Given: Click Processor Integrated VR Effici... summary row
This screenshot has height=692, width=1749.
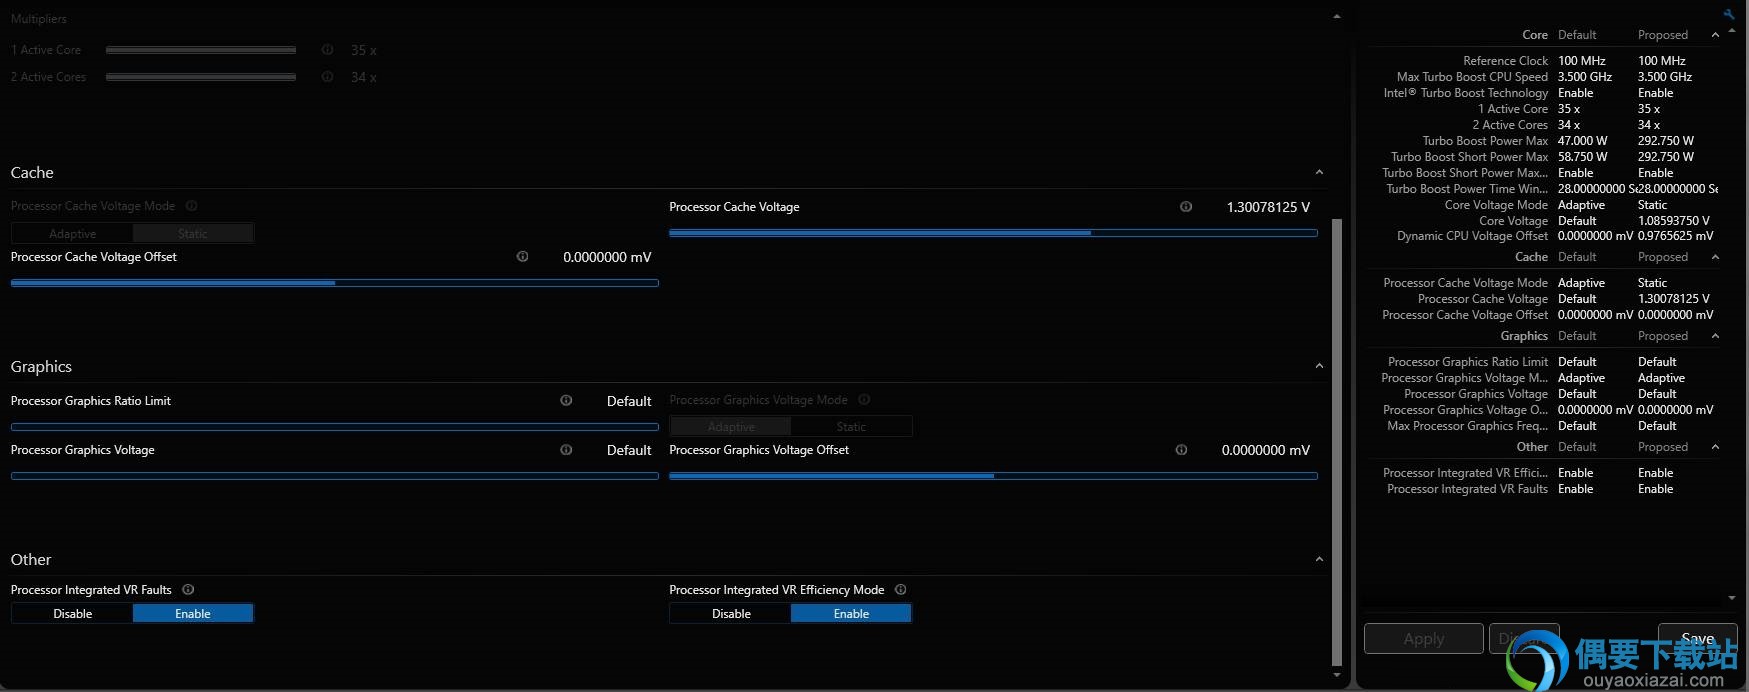Looking at the screenshot, I should click(x=1544, y=473).
